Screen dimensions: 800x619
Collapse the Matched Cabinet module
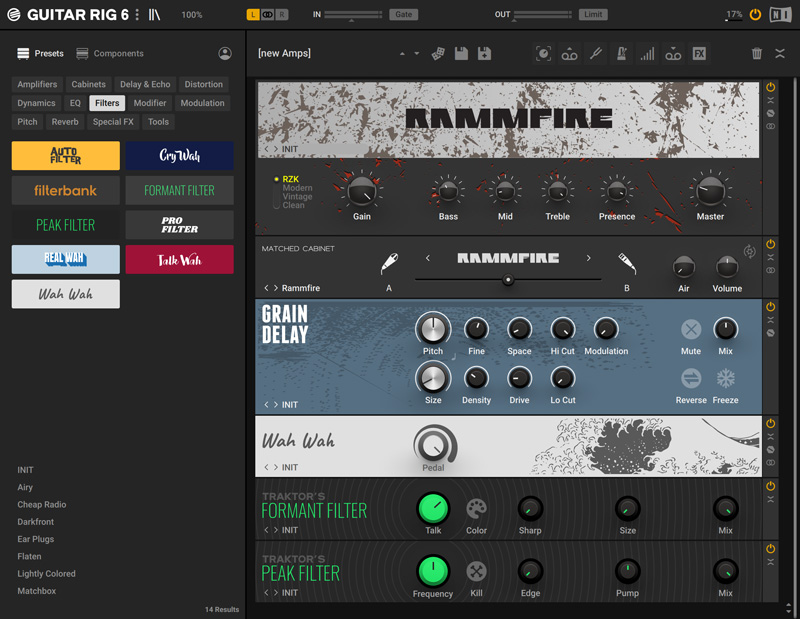pos(770,257)
